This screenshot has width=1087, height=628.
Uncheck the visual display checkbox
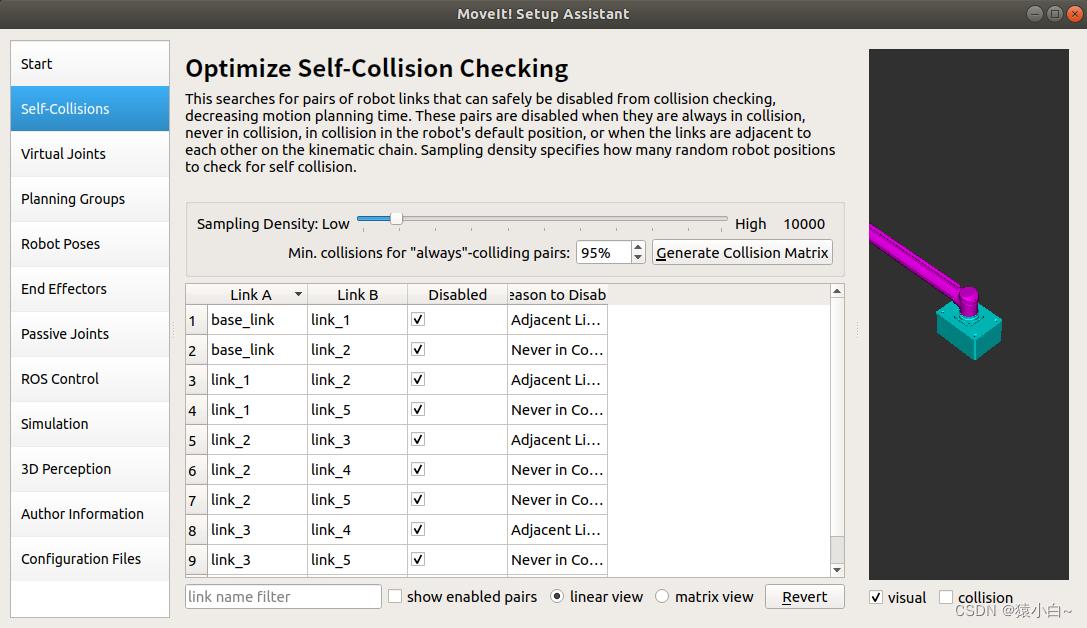[876, 598]
